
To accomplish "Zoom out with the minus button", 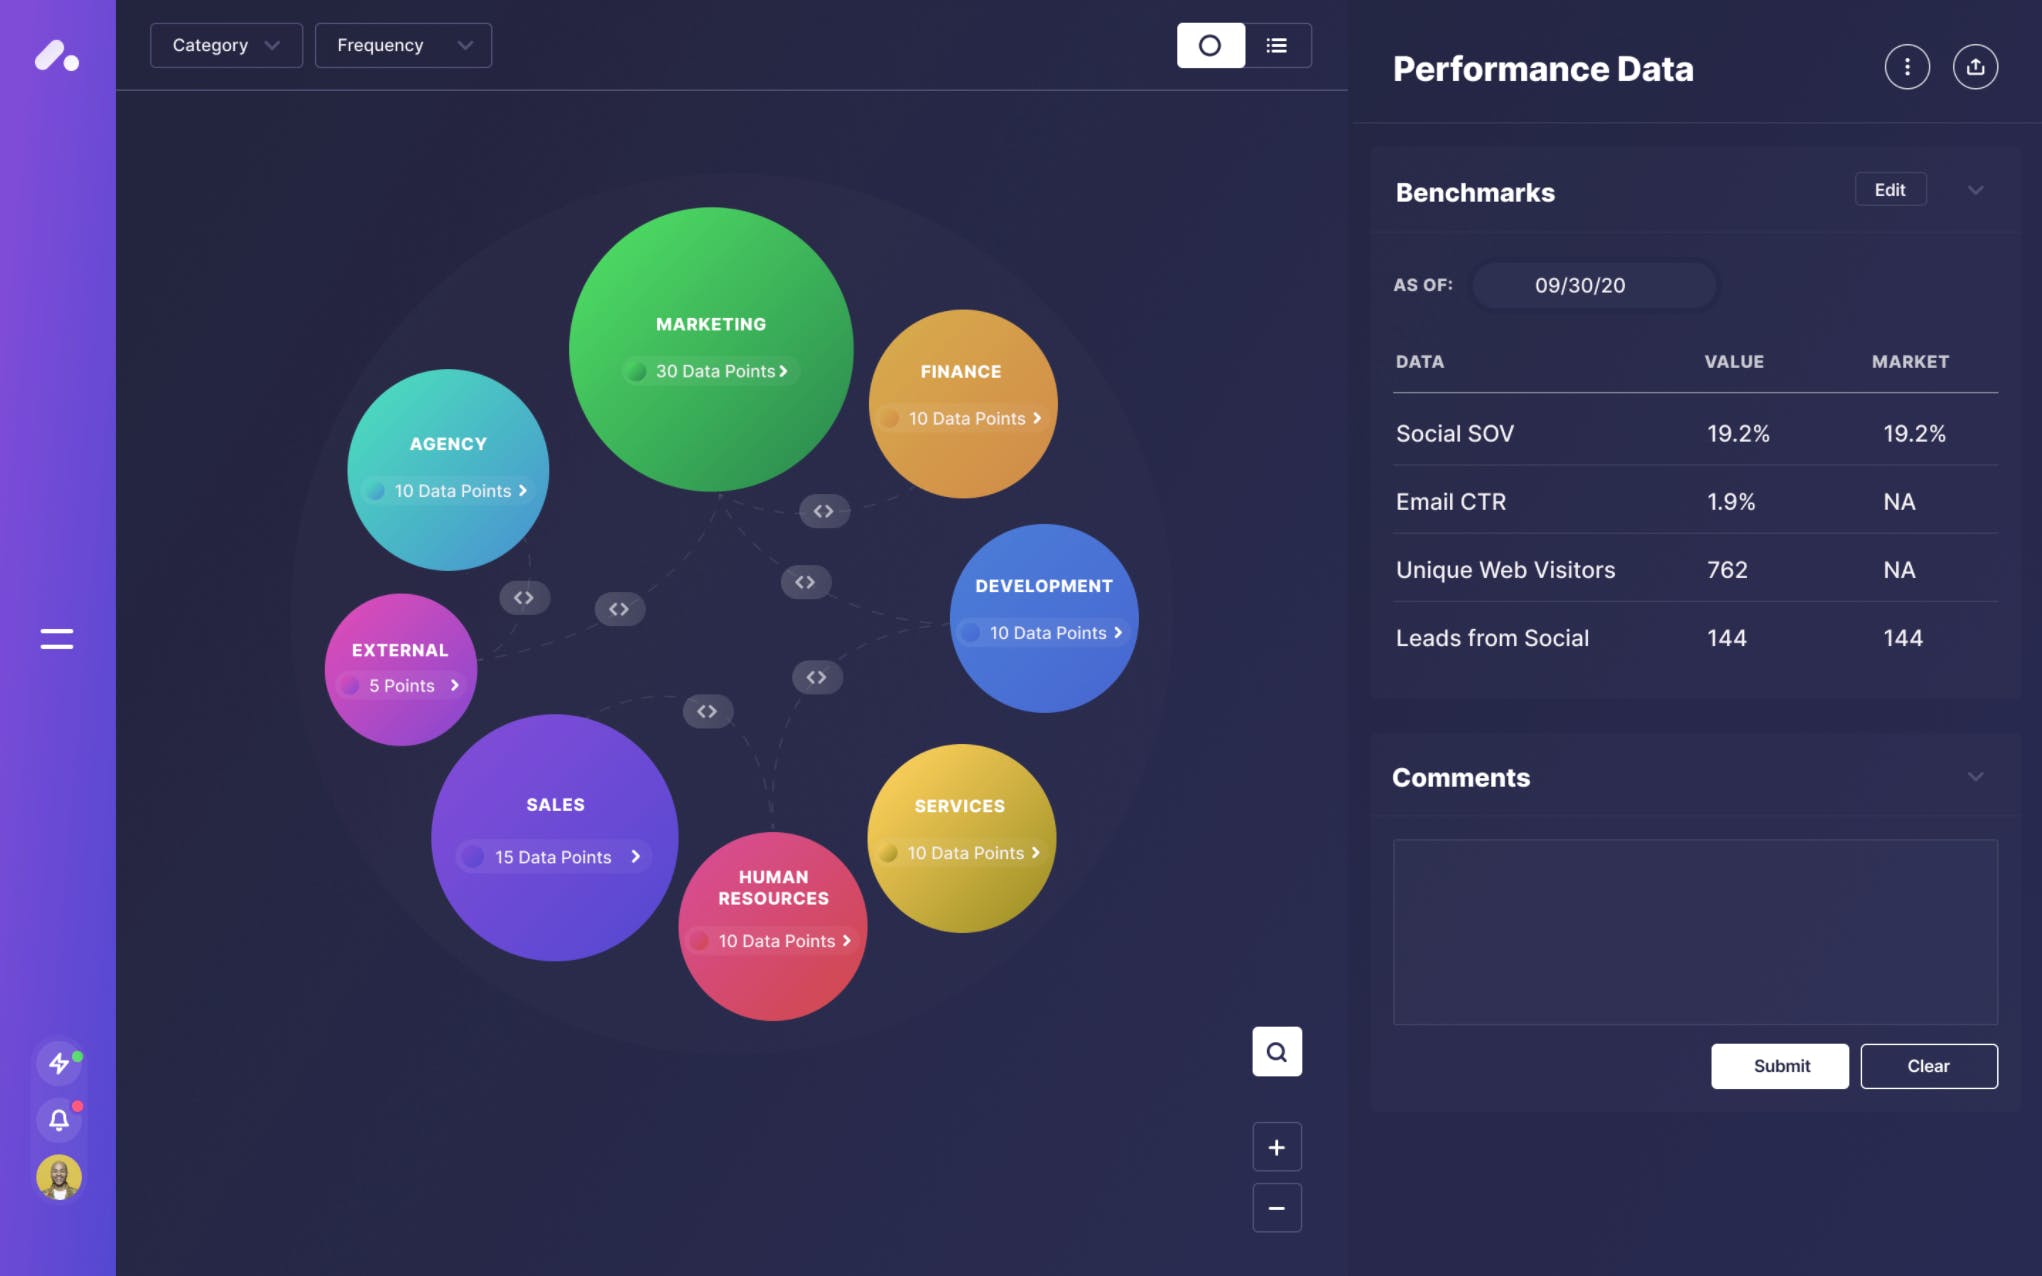I will pos(1277,1208).
